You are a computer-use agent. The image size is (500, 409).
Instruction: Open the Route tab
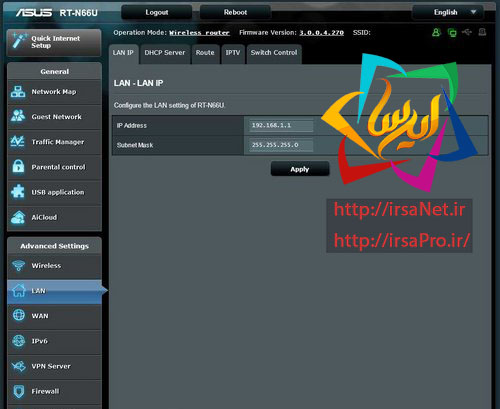pyautogui.click(x=205, y=53)
